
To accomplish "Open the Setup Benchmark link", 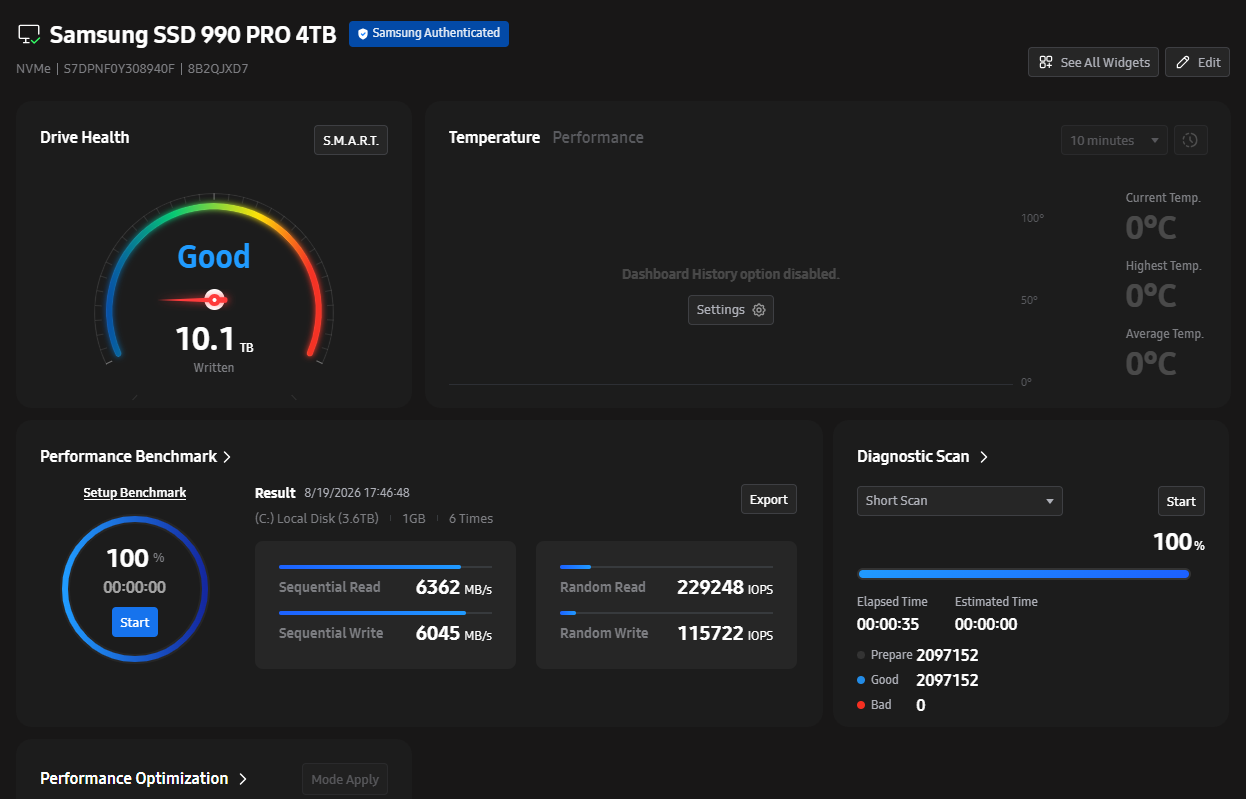I will [135, 493].
